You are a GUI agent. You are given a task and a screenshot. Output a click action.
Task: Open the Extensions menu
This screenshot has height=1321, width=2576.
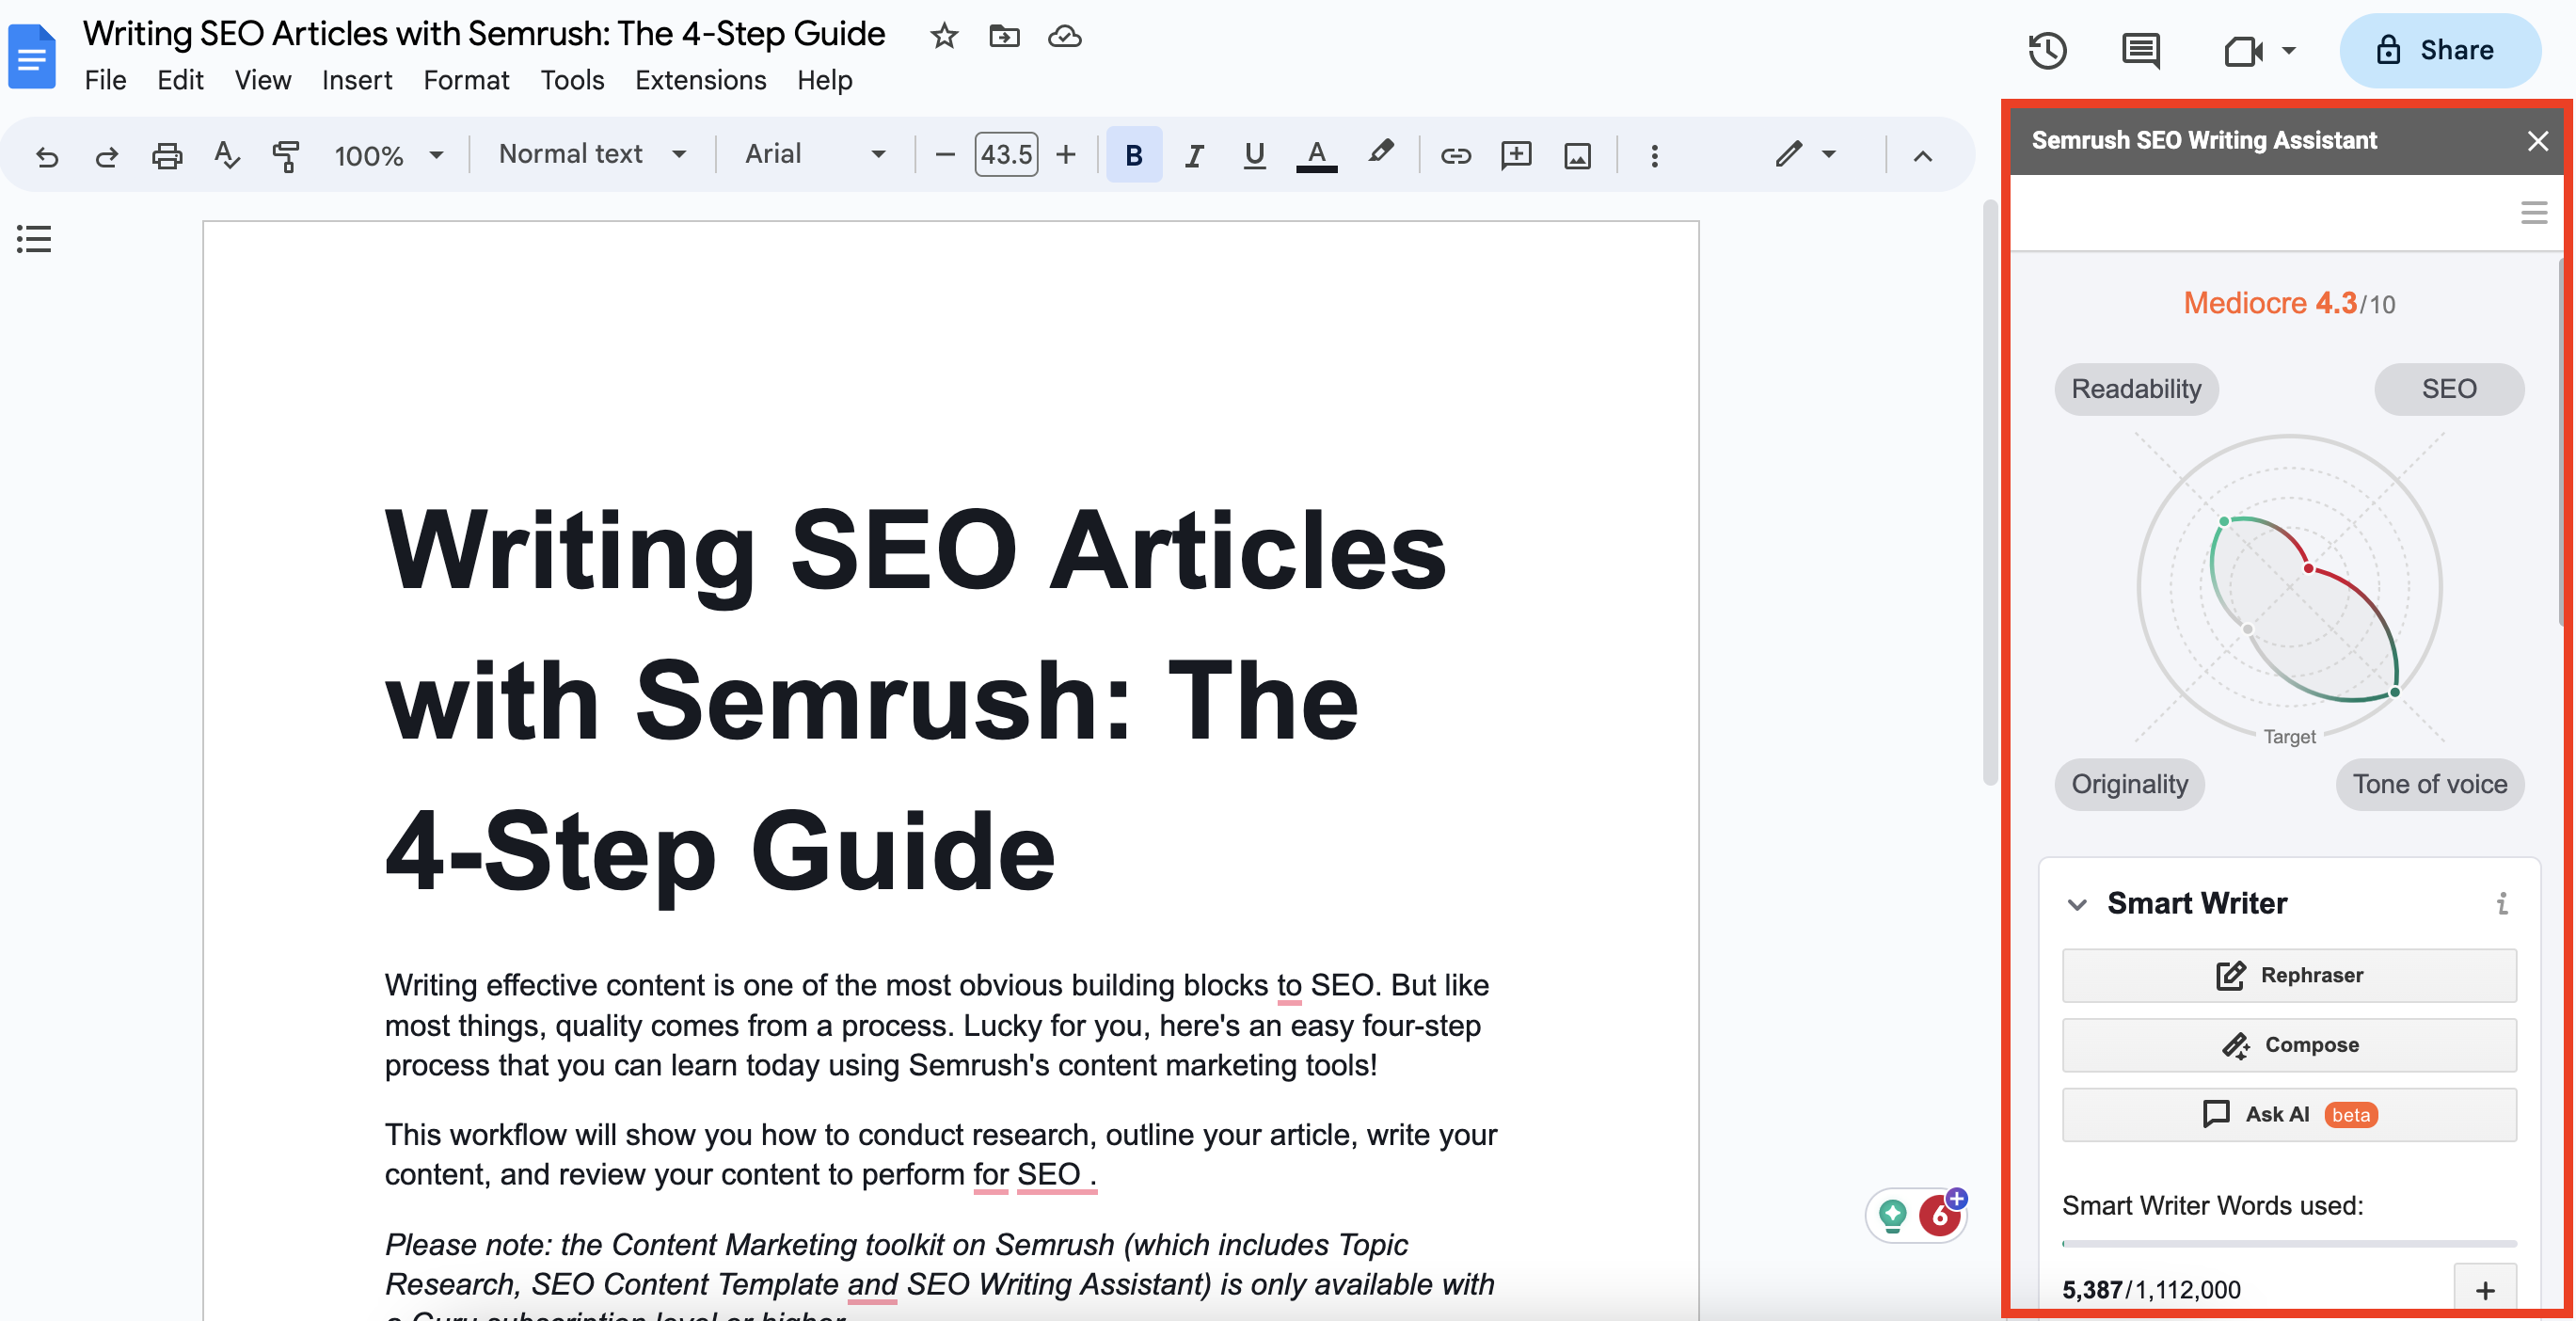click(x=700, y=80)
